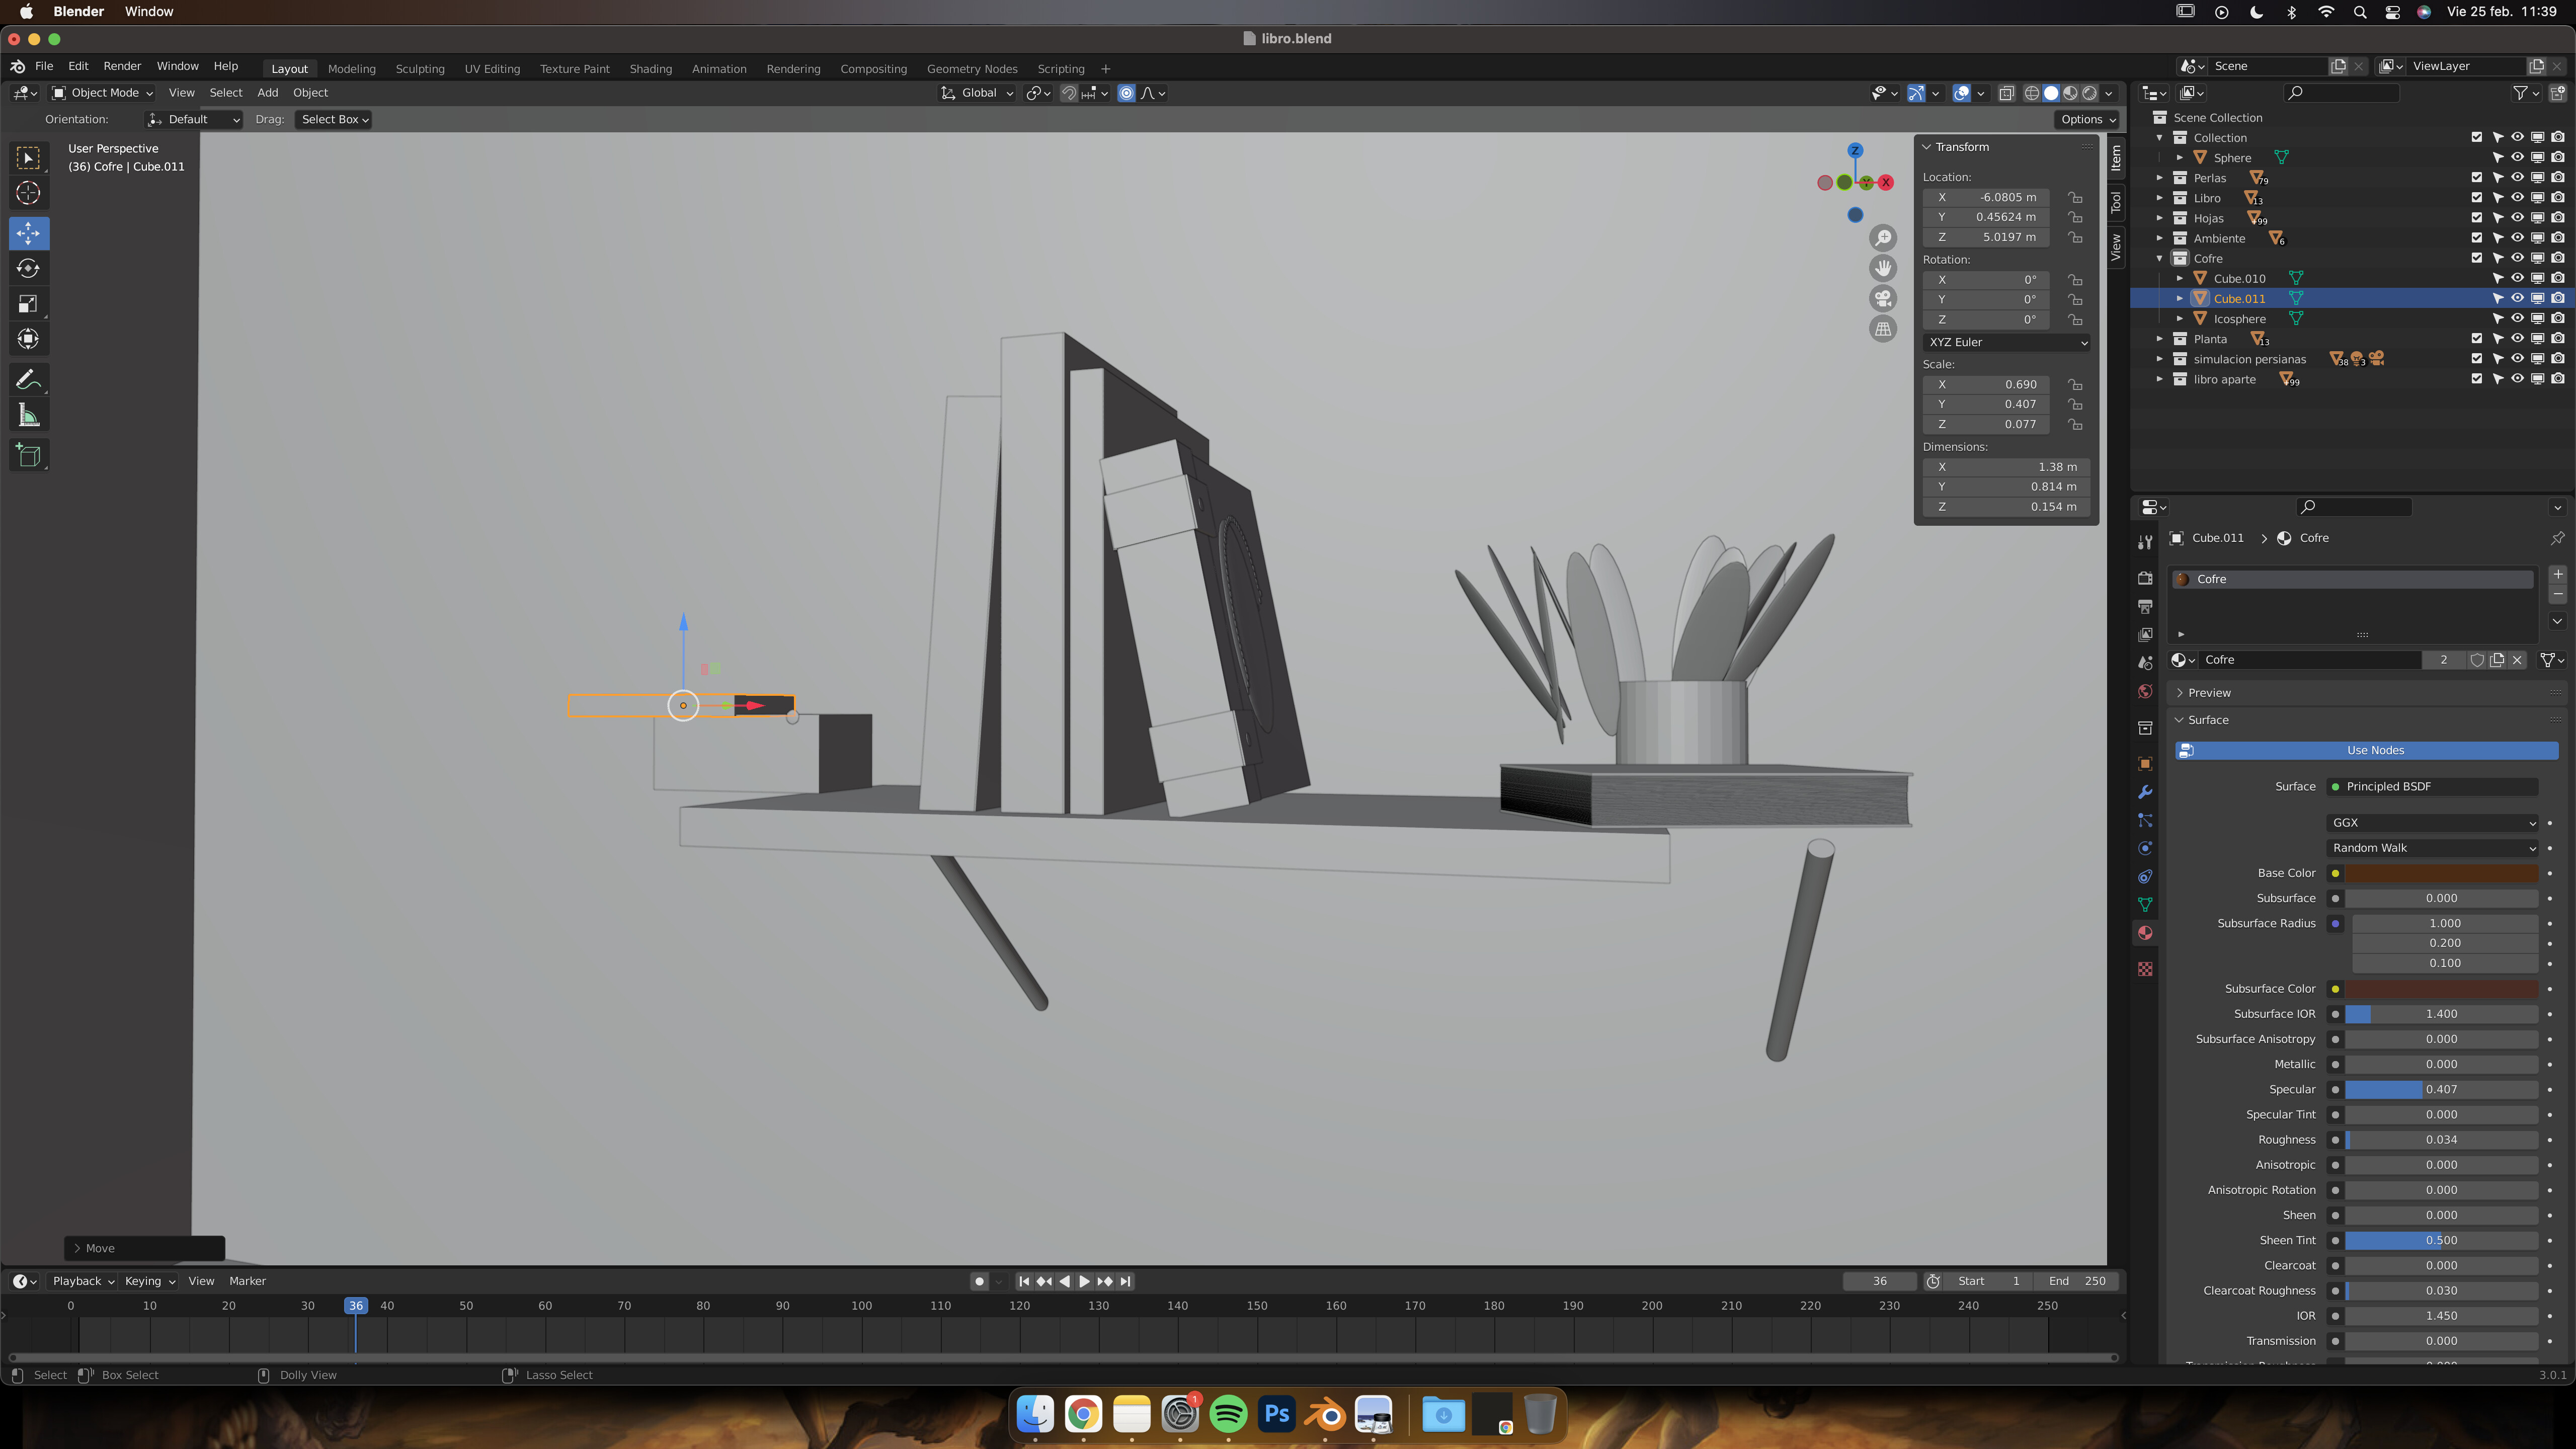Open the Render menu
The height and width of the screenshot is (1449, 2576).
[122, 66]
